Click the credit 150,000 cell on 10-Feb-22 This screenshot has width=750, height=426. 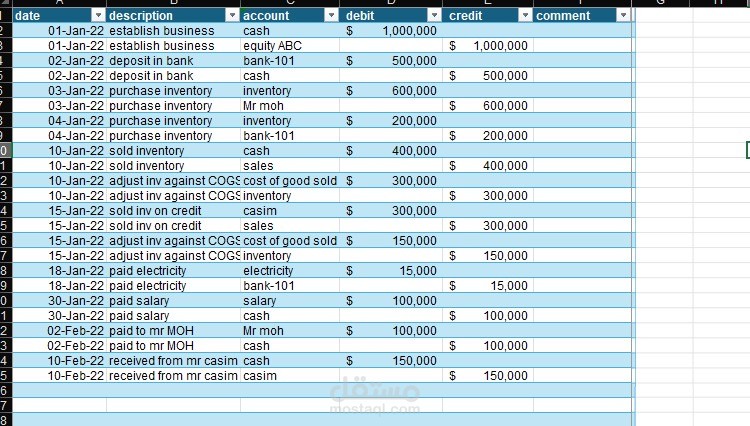[488, 376]
